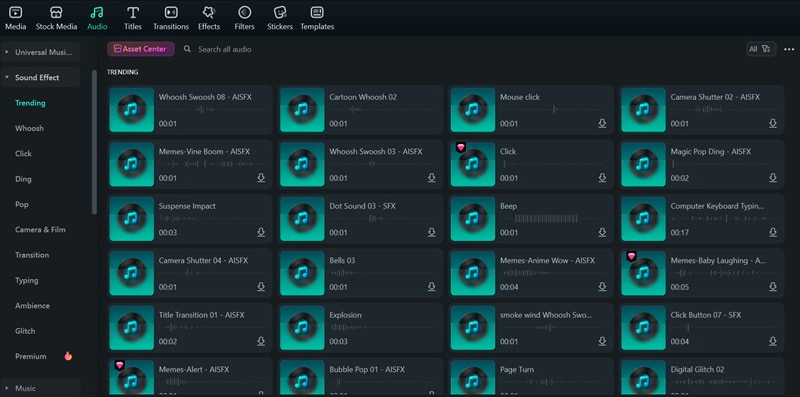Preview the Cartoon Whoosh 02 thumbnail
Viewport: 800px width, 397px height.
302,110
